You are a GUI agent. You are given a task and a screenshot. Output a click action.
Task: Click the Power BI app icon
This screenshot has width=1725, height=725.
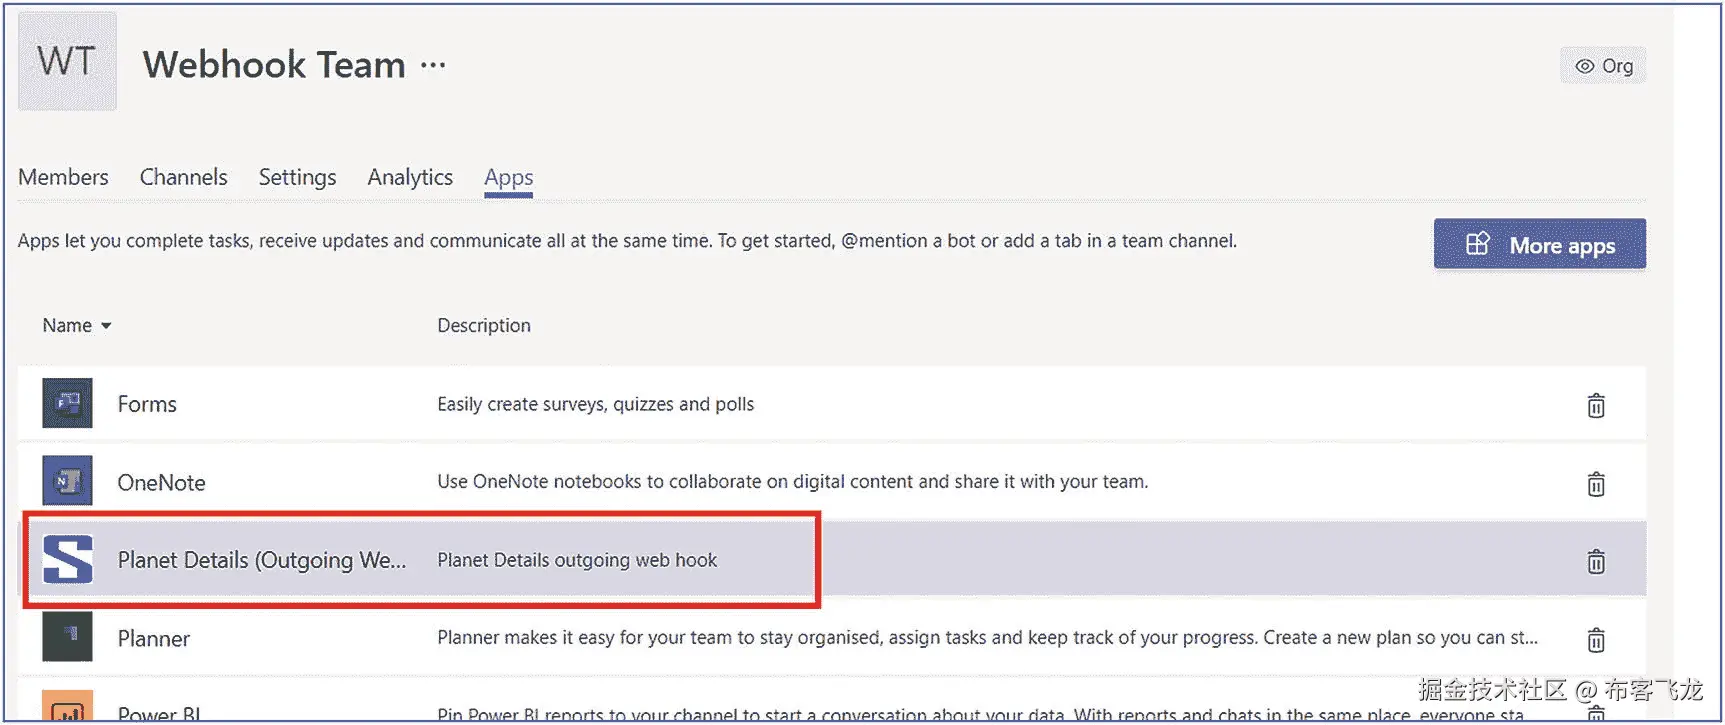pyautogui.click(x=67, y=706)
